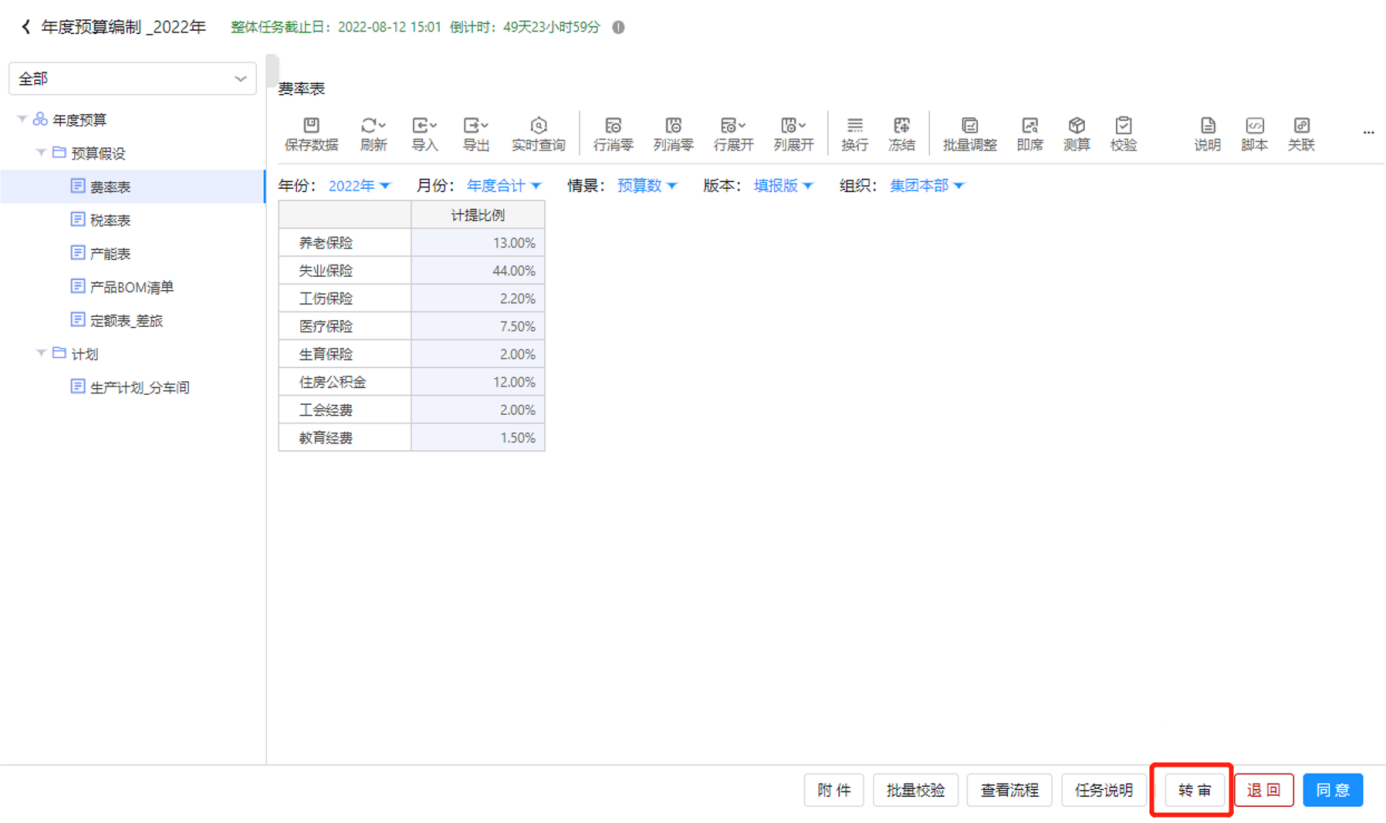Select 生产计划_分车间 in the tree
Viewport: 1386px width, 823px height.
click(139, 388)
